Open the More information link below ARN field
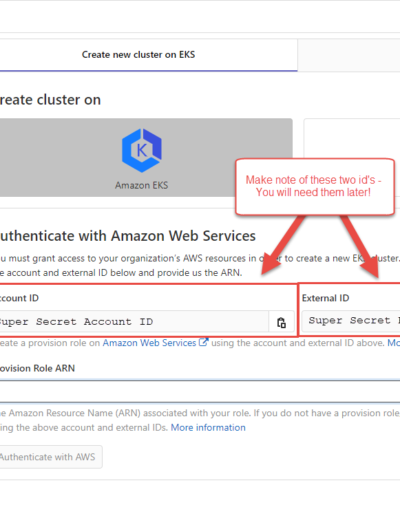Viewport: 400px width, 516px height. pyautogui.click(x=208, y=427)
